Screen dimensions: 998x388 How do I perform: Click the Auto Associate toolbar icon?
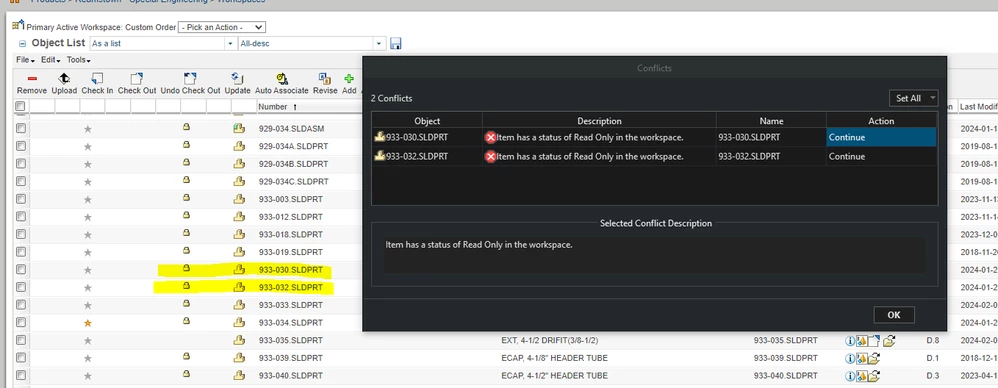pos(282,79)
